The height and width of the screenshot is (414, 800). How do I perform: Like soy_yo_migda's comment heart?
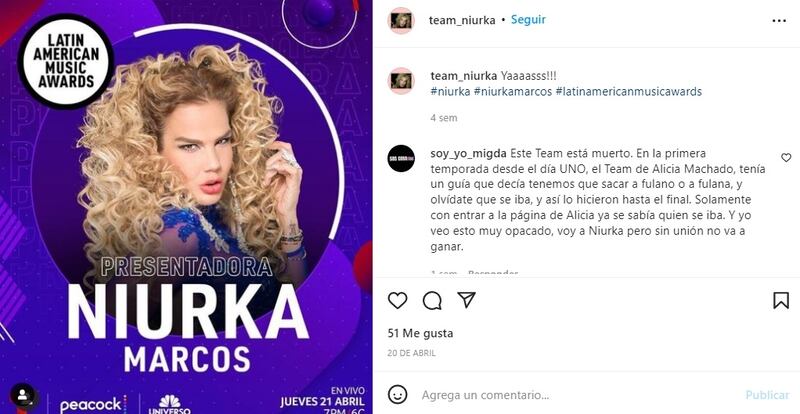tap(786, 158)
